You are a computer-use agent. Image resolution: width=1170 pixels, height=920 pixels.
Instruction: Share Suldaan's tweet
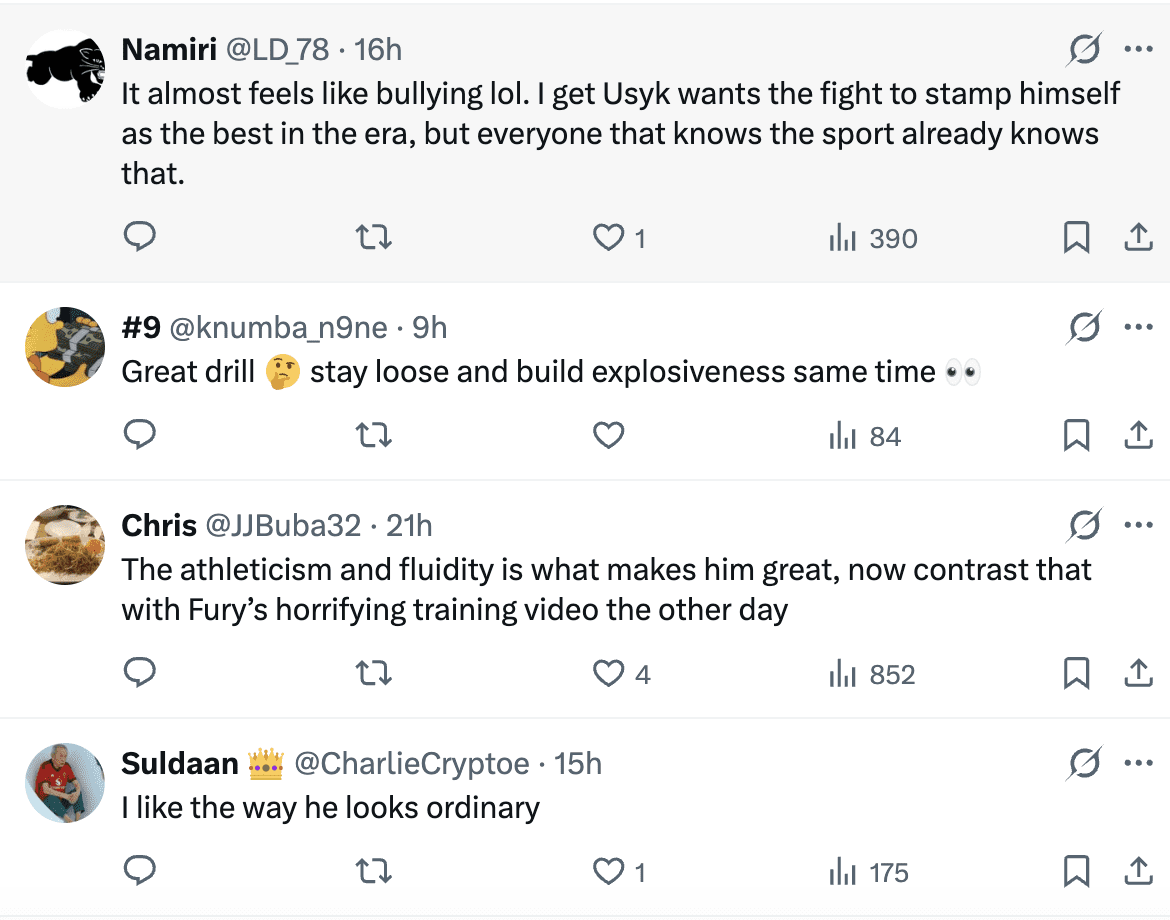point(1139,872)
